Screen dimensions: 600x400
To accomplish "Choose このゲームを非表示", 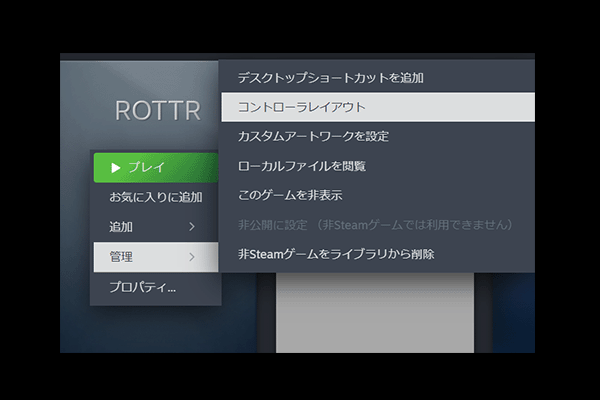I will click(x=378, y=195).
